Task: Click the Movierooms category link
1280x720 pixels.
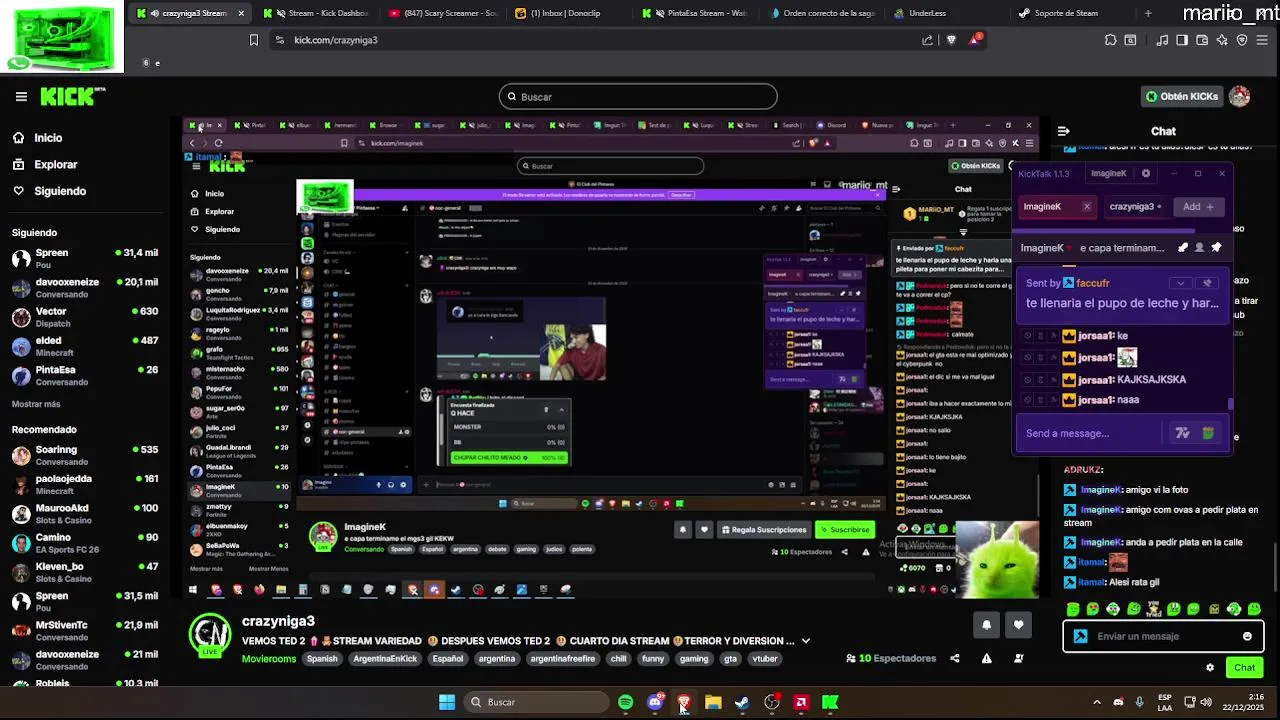Action: point(269,659)
